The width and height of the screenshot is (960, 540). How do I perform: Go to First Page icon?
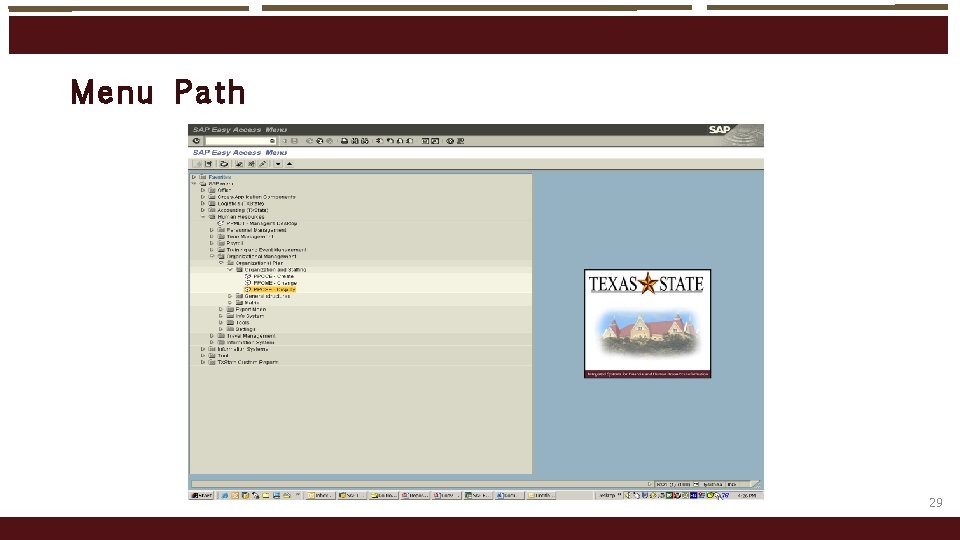click(x=379, y=141)
